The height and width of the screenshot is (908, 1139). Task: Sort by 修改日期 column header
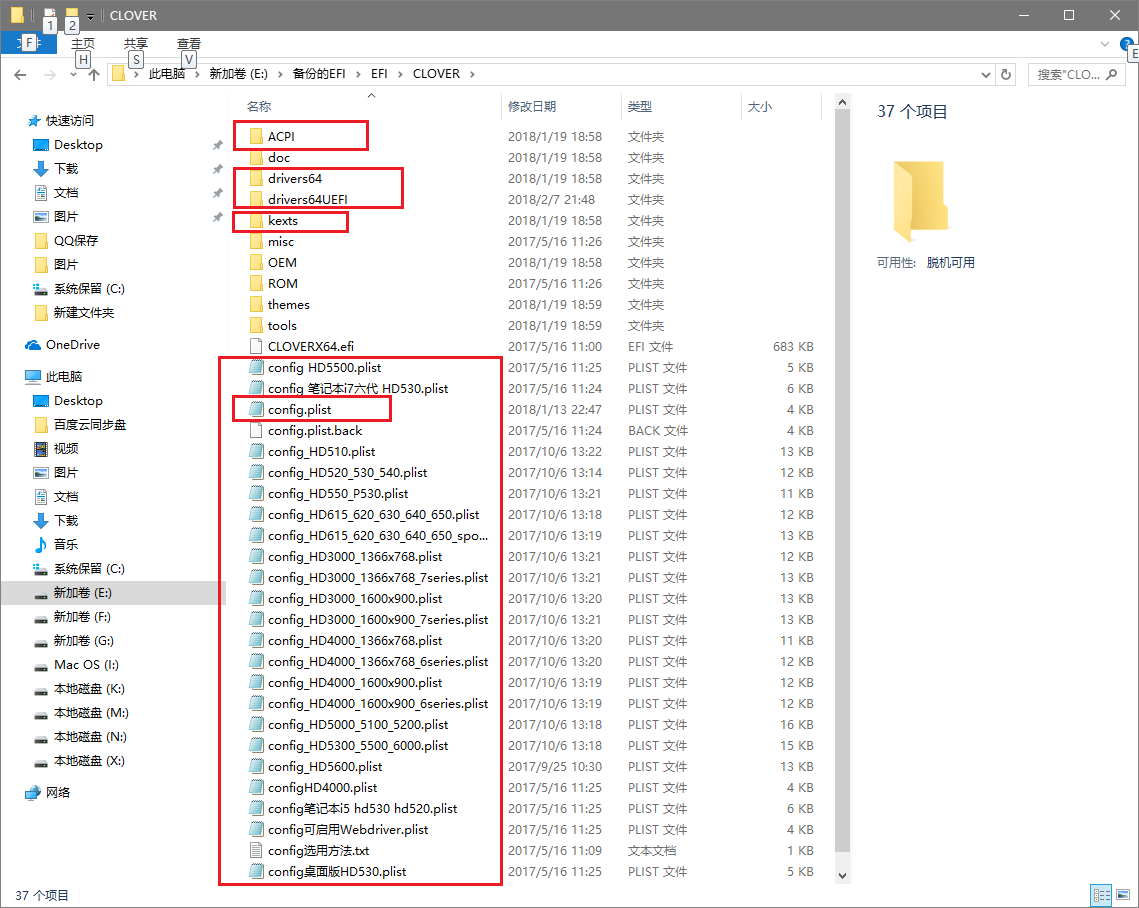[532, 107]
